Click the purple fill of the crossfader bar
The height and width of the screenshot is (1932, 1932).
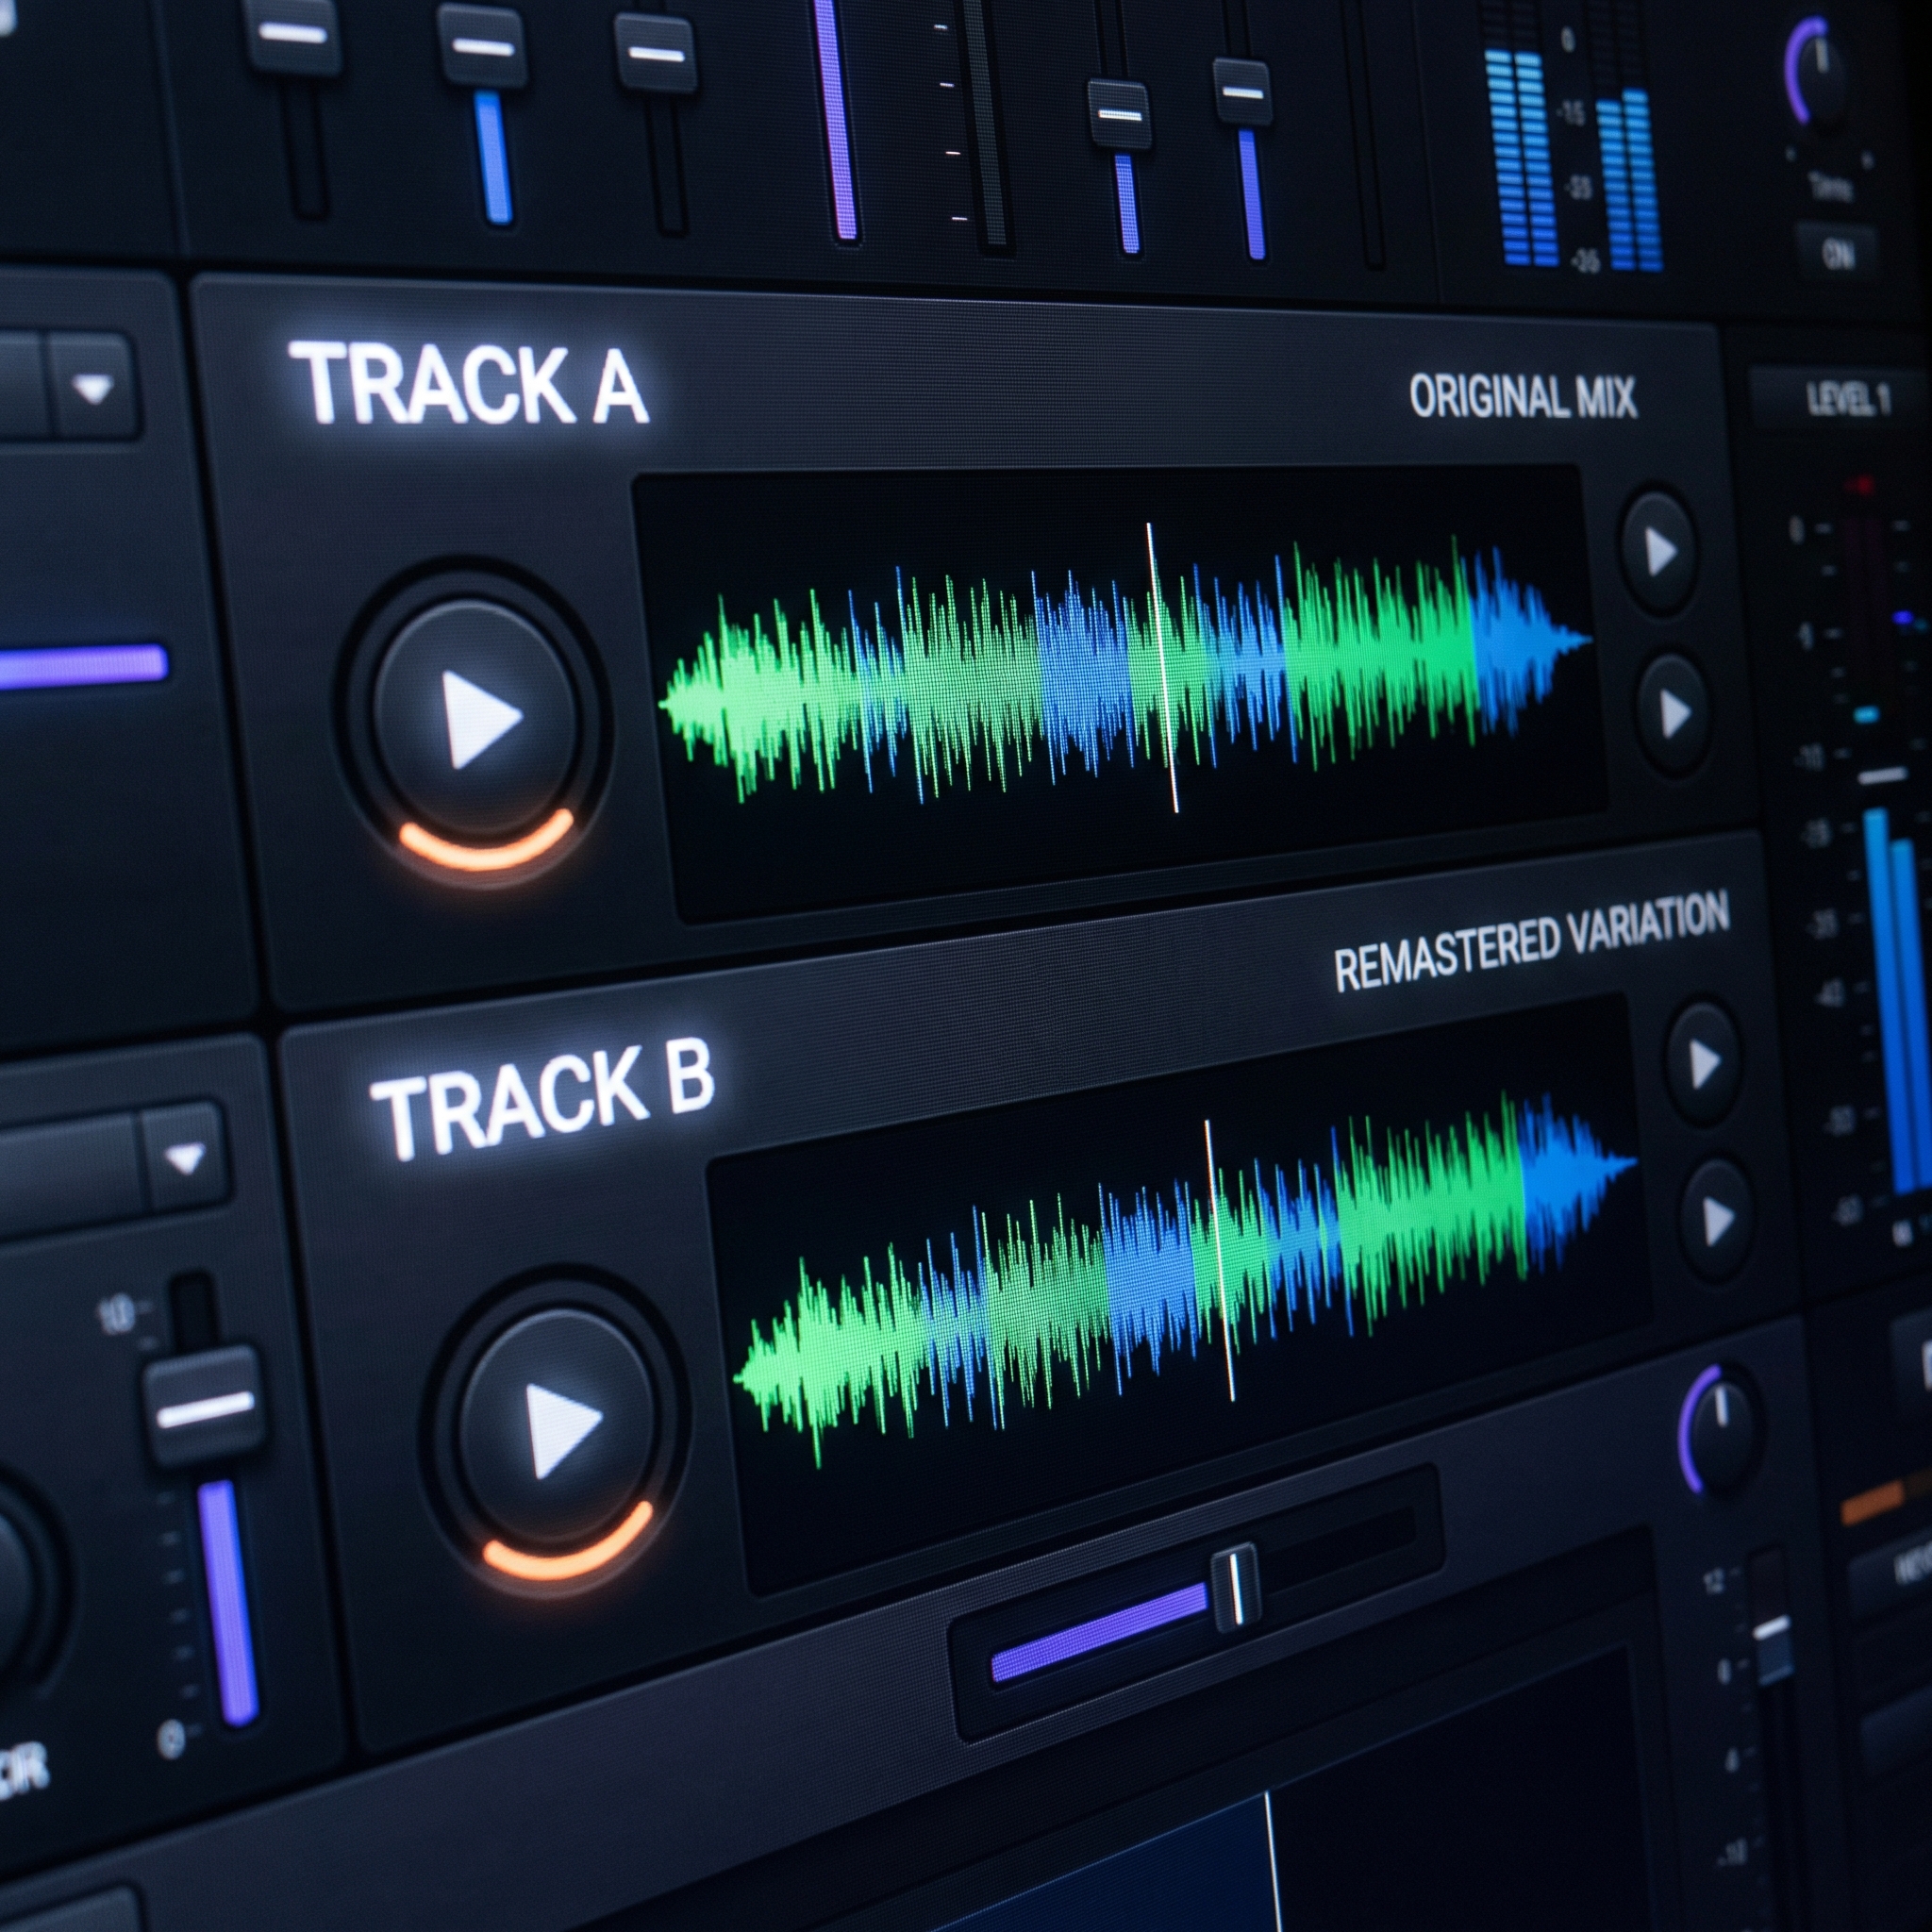1099,1633
